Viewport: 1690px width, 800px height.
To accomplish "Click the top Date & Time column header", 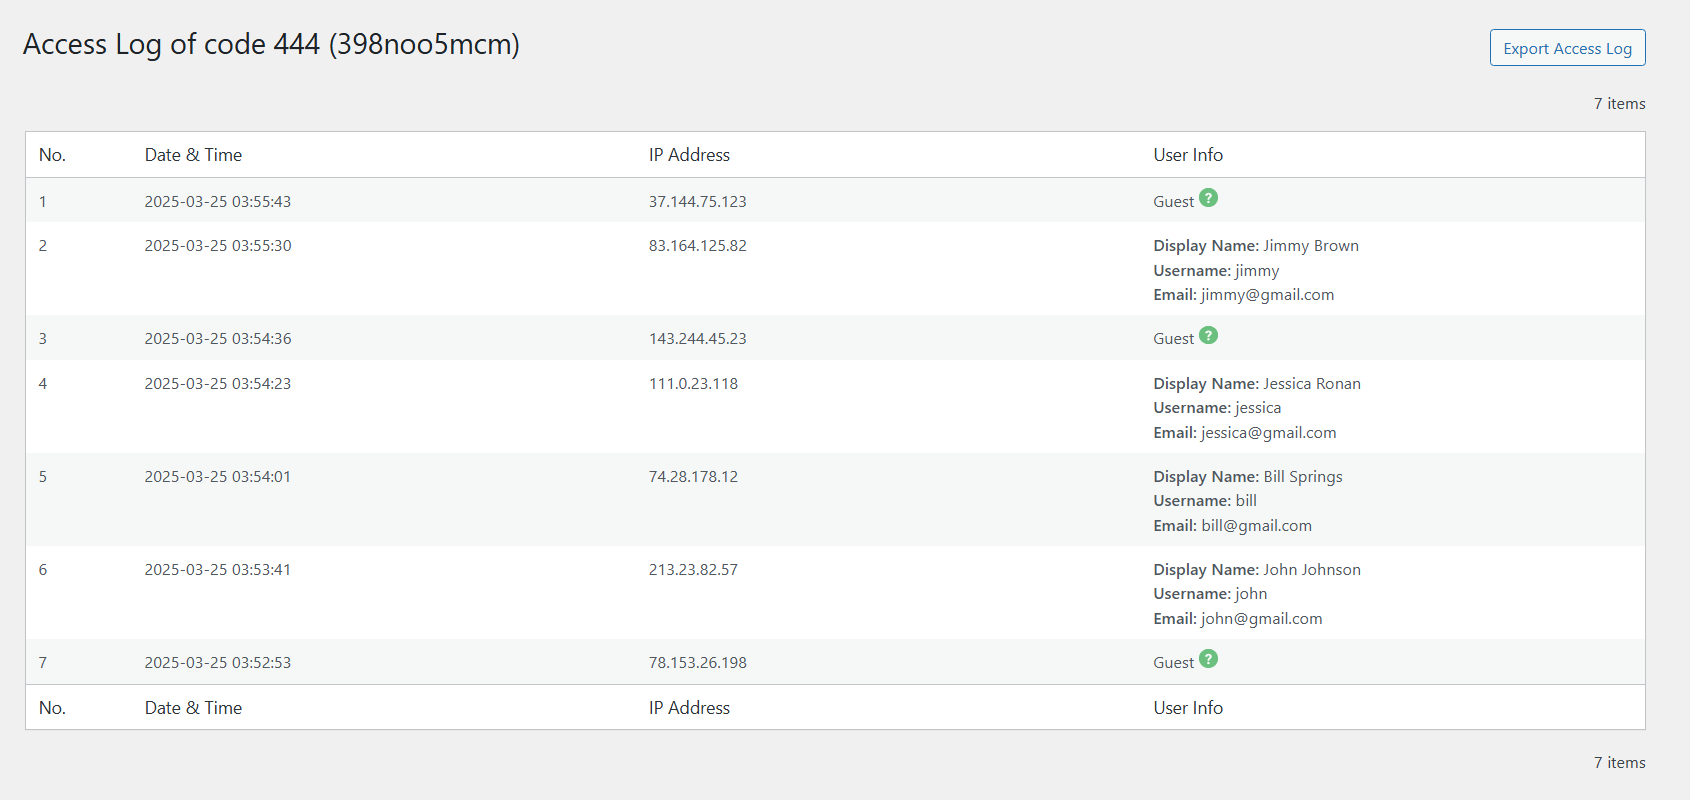I will tap(193, 155).
